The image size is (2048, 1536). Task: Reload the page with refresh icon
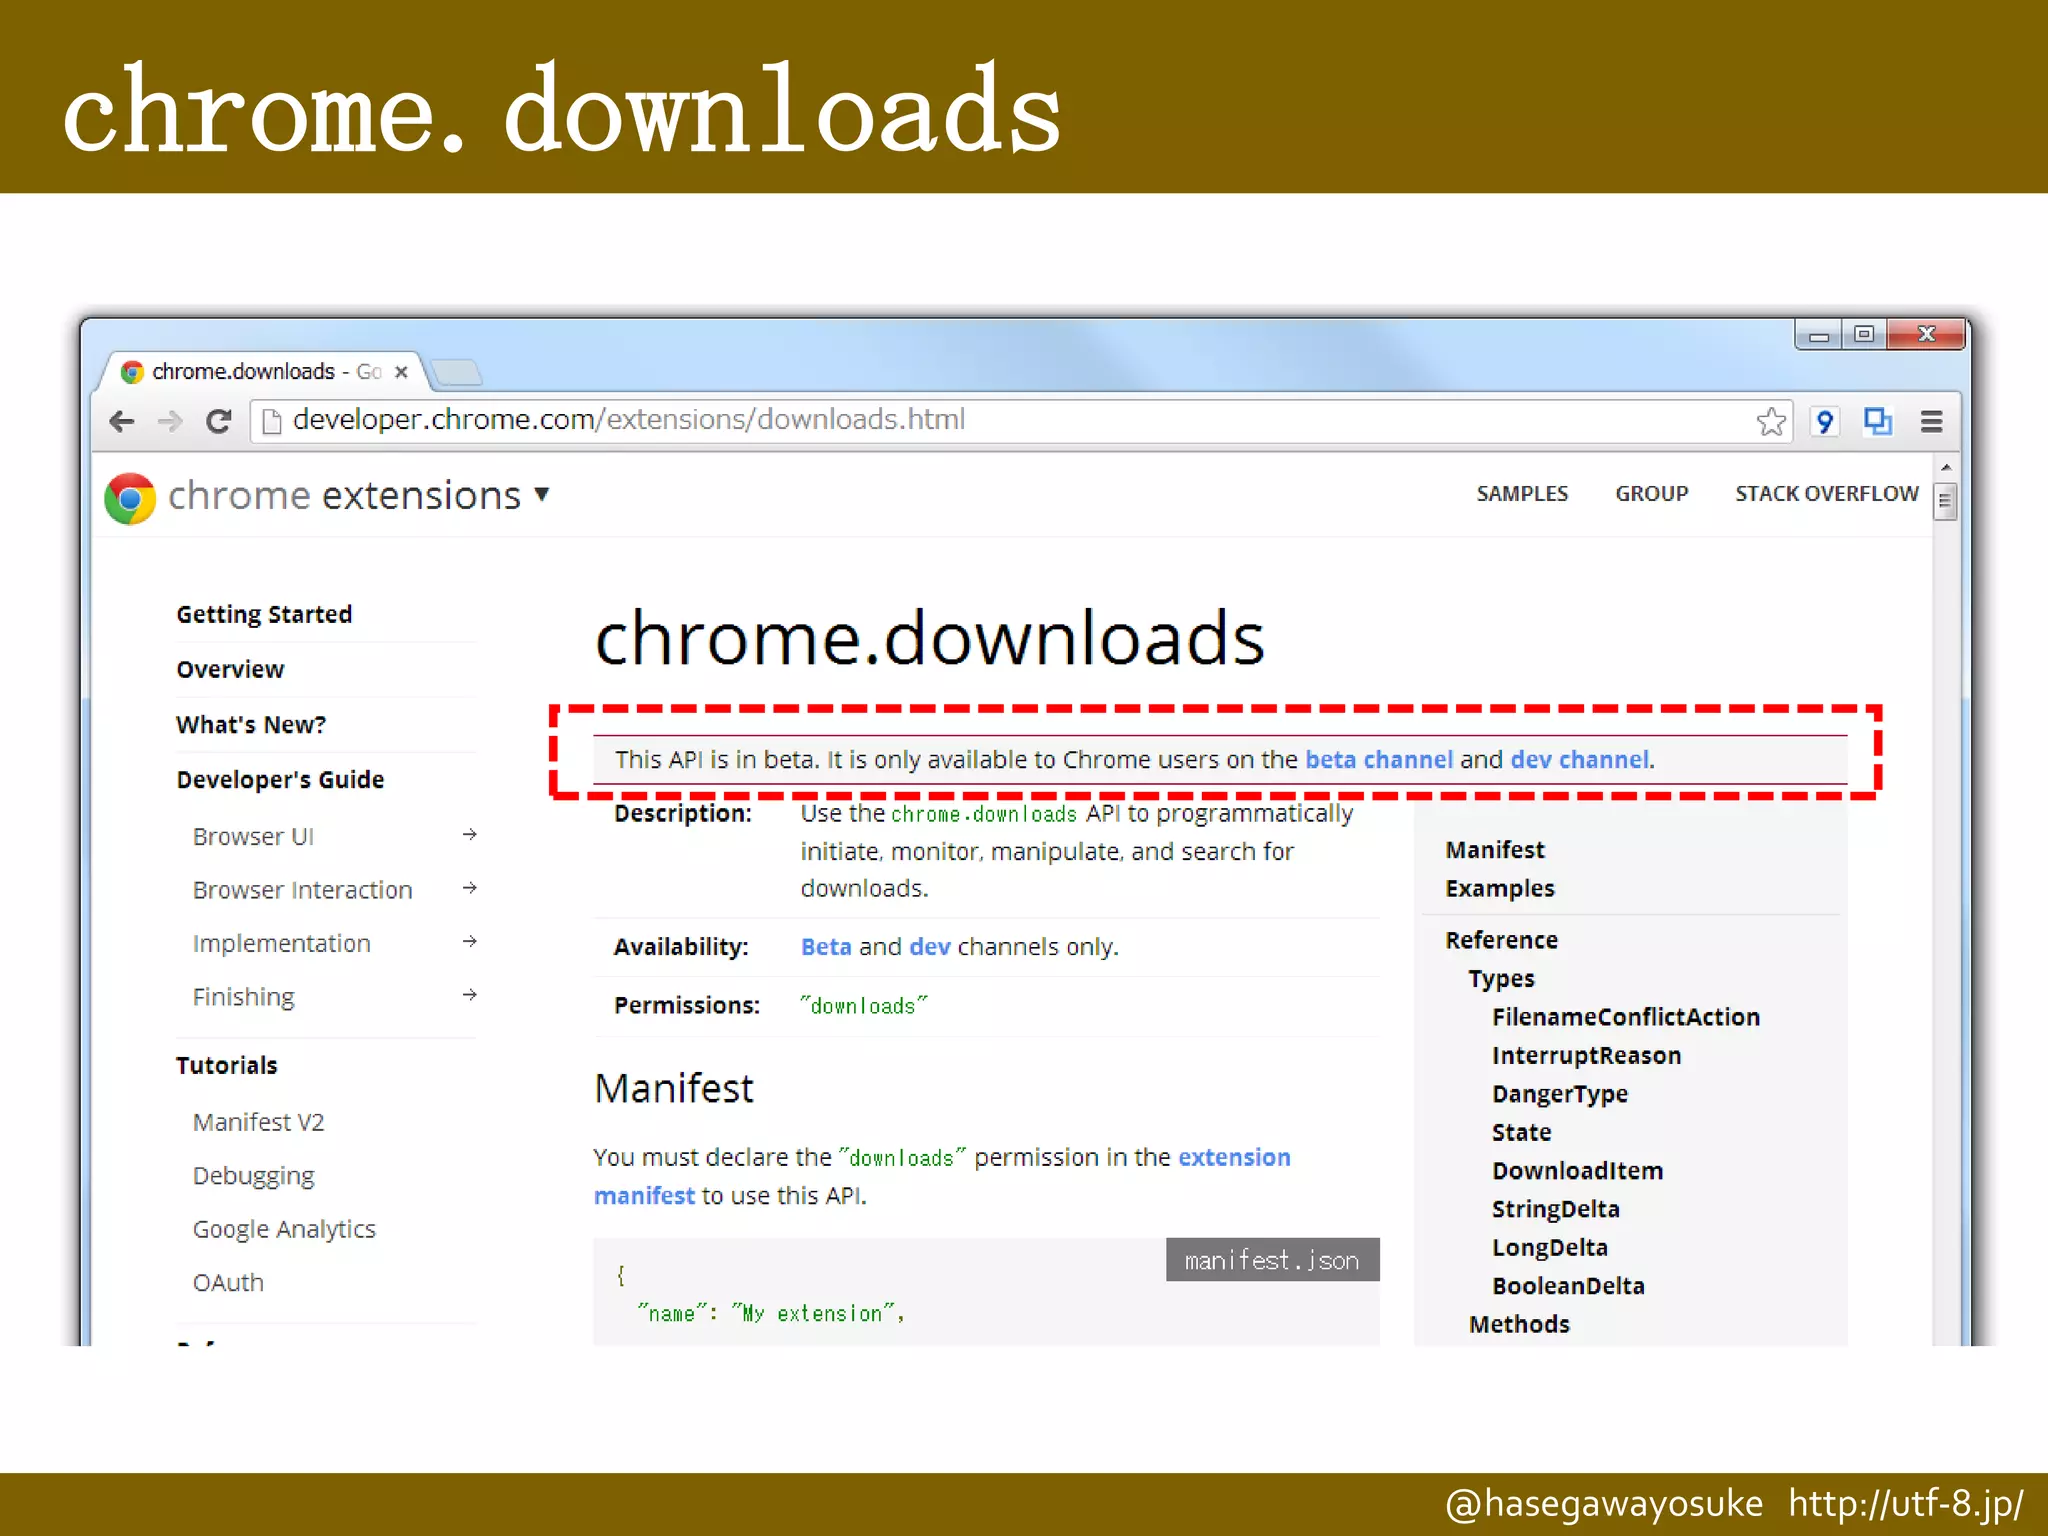219,421
